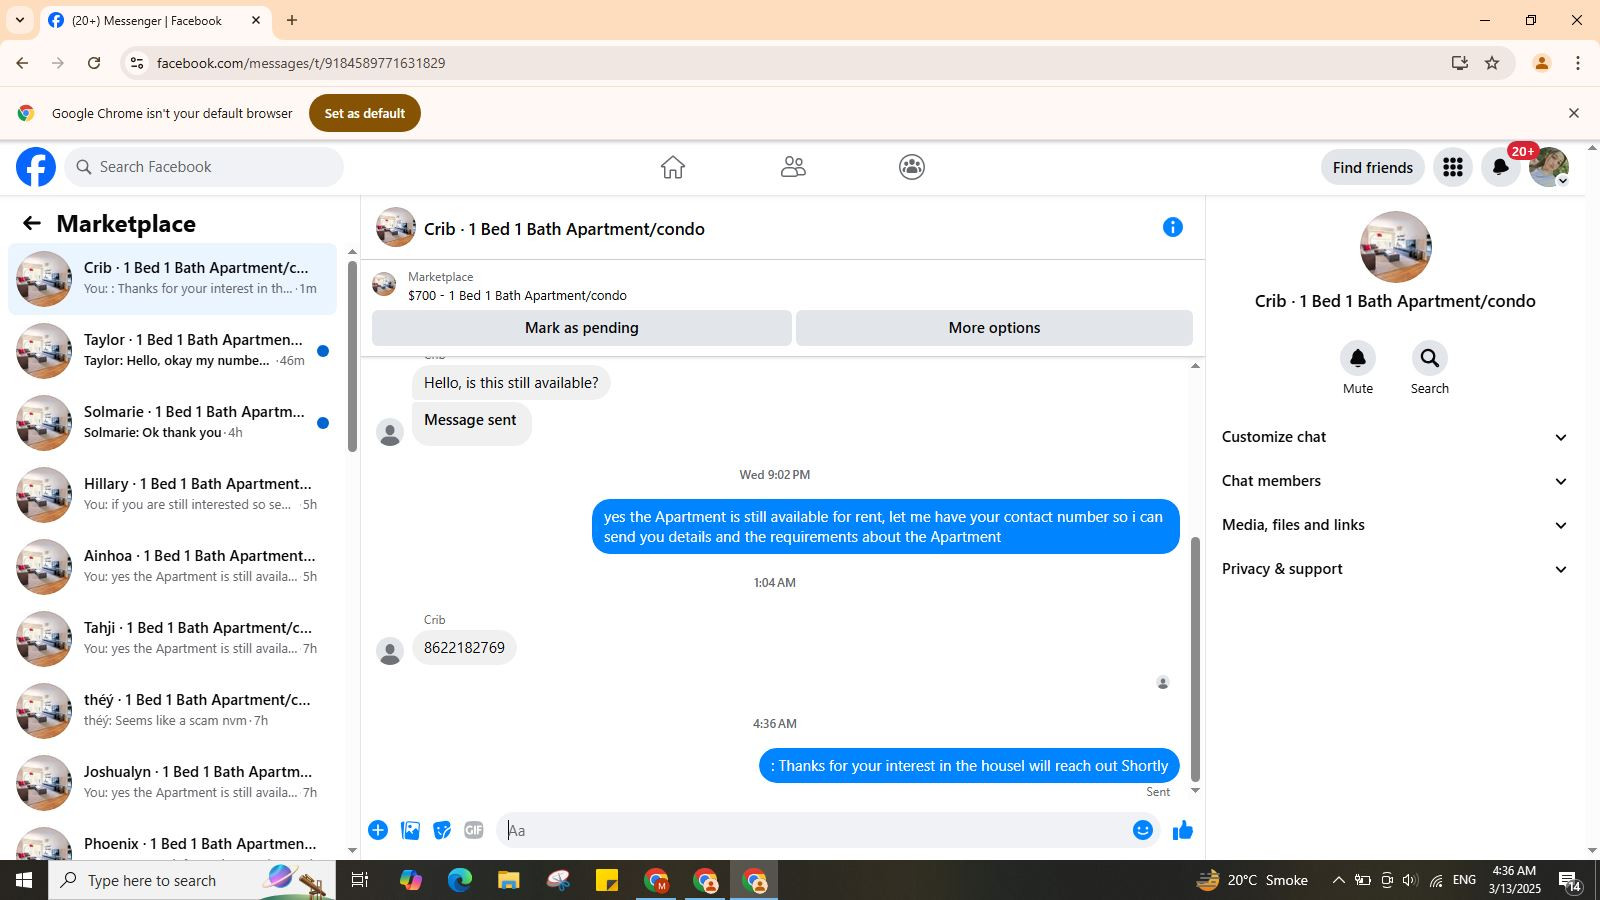Screen dimensions: 1600x900
Task: View site information icon in the address bar
Action: tap(137, 63)
